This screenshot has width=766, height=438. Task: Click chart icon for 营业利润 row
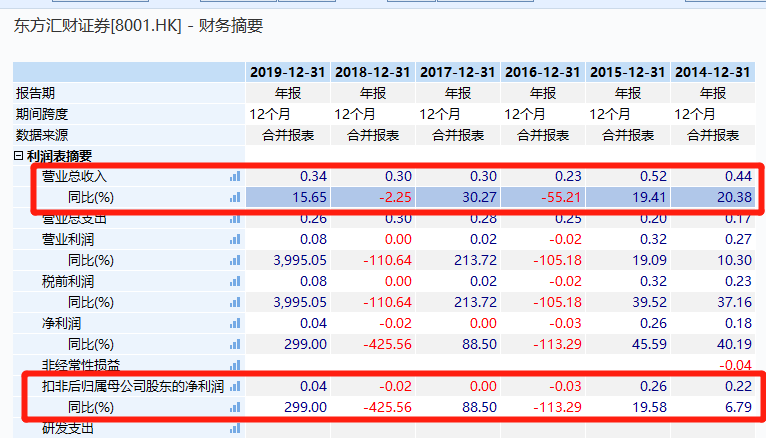(x=236, y=239)
